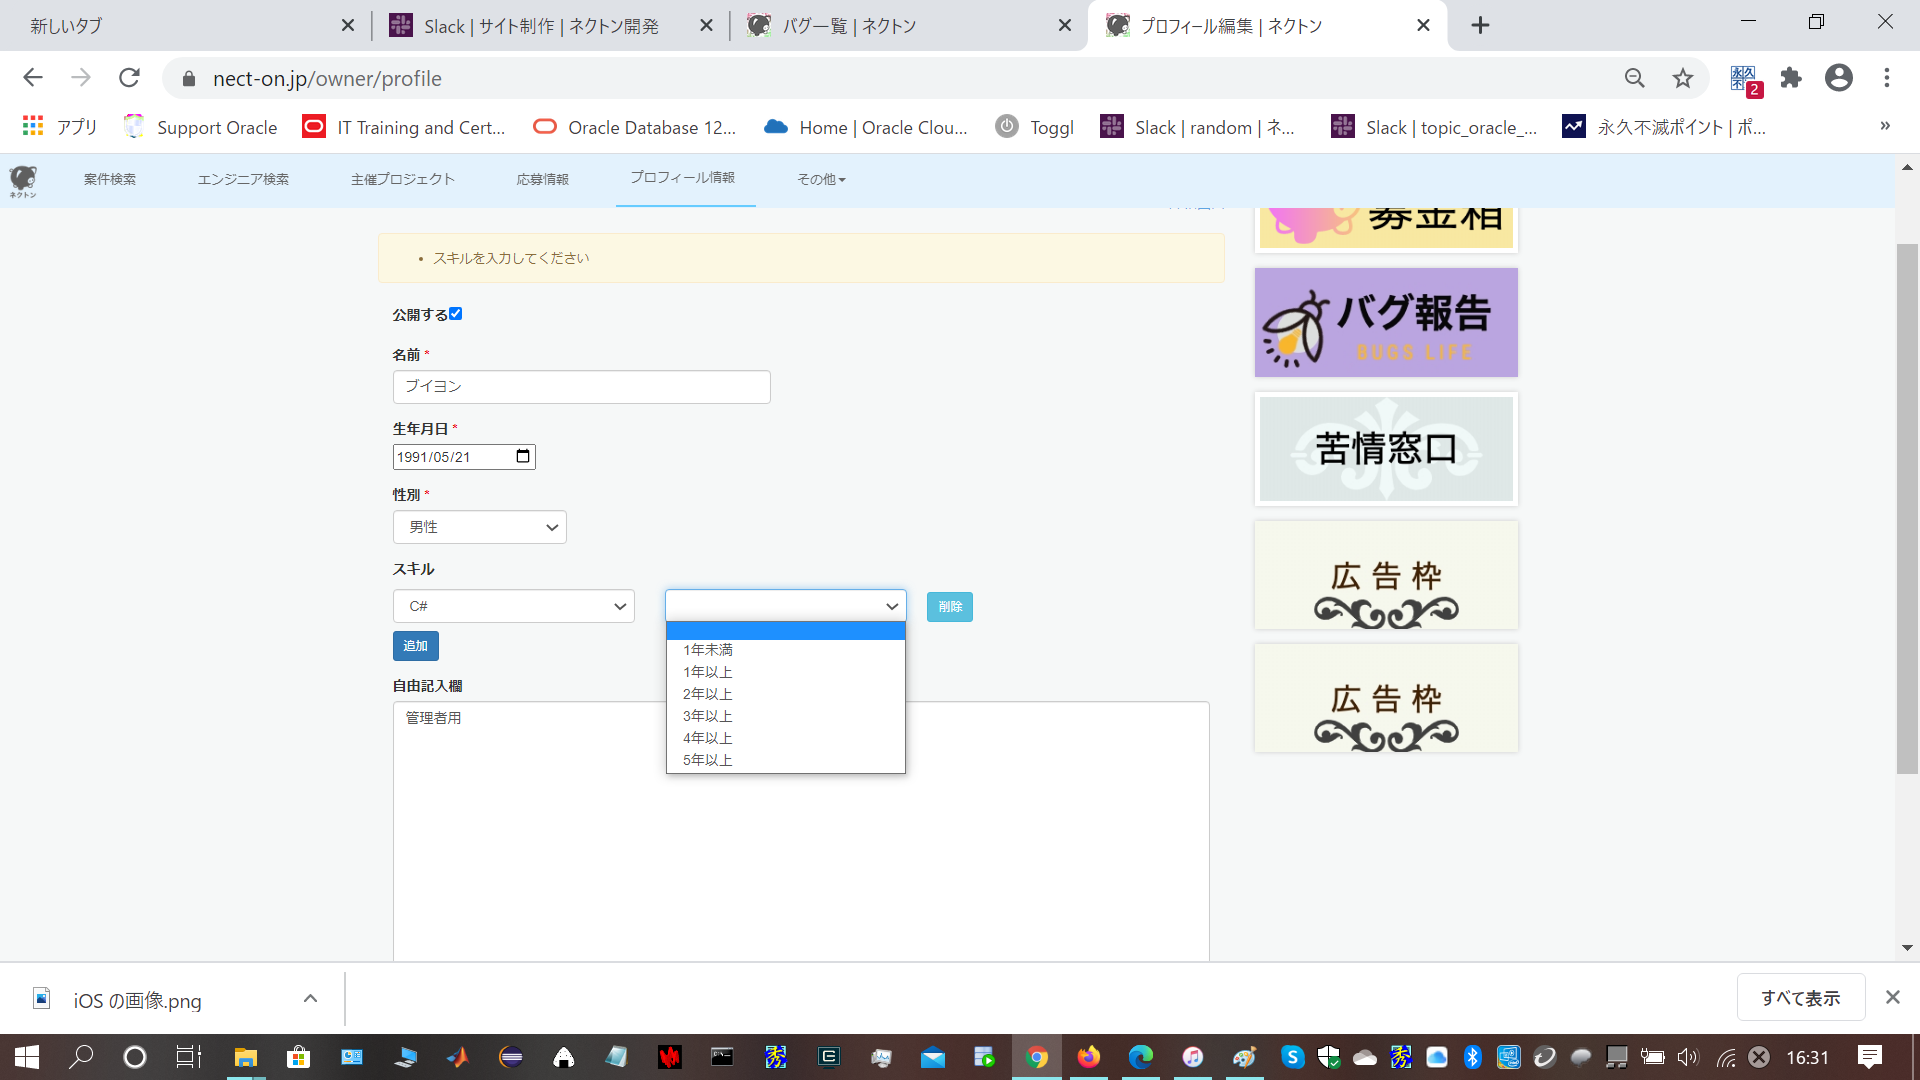1920x1080 pixels.
Task: Select 1年未満 from the dropdown list
Action: [786, 650]
